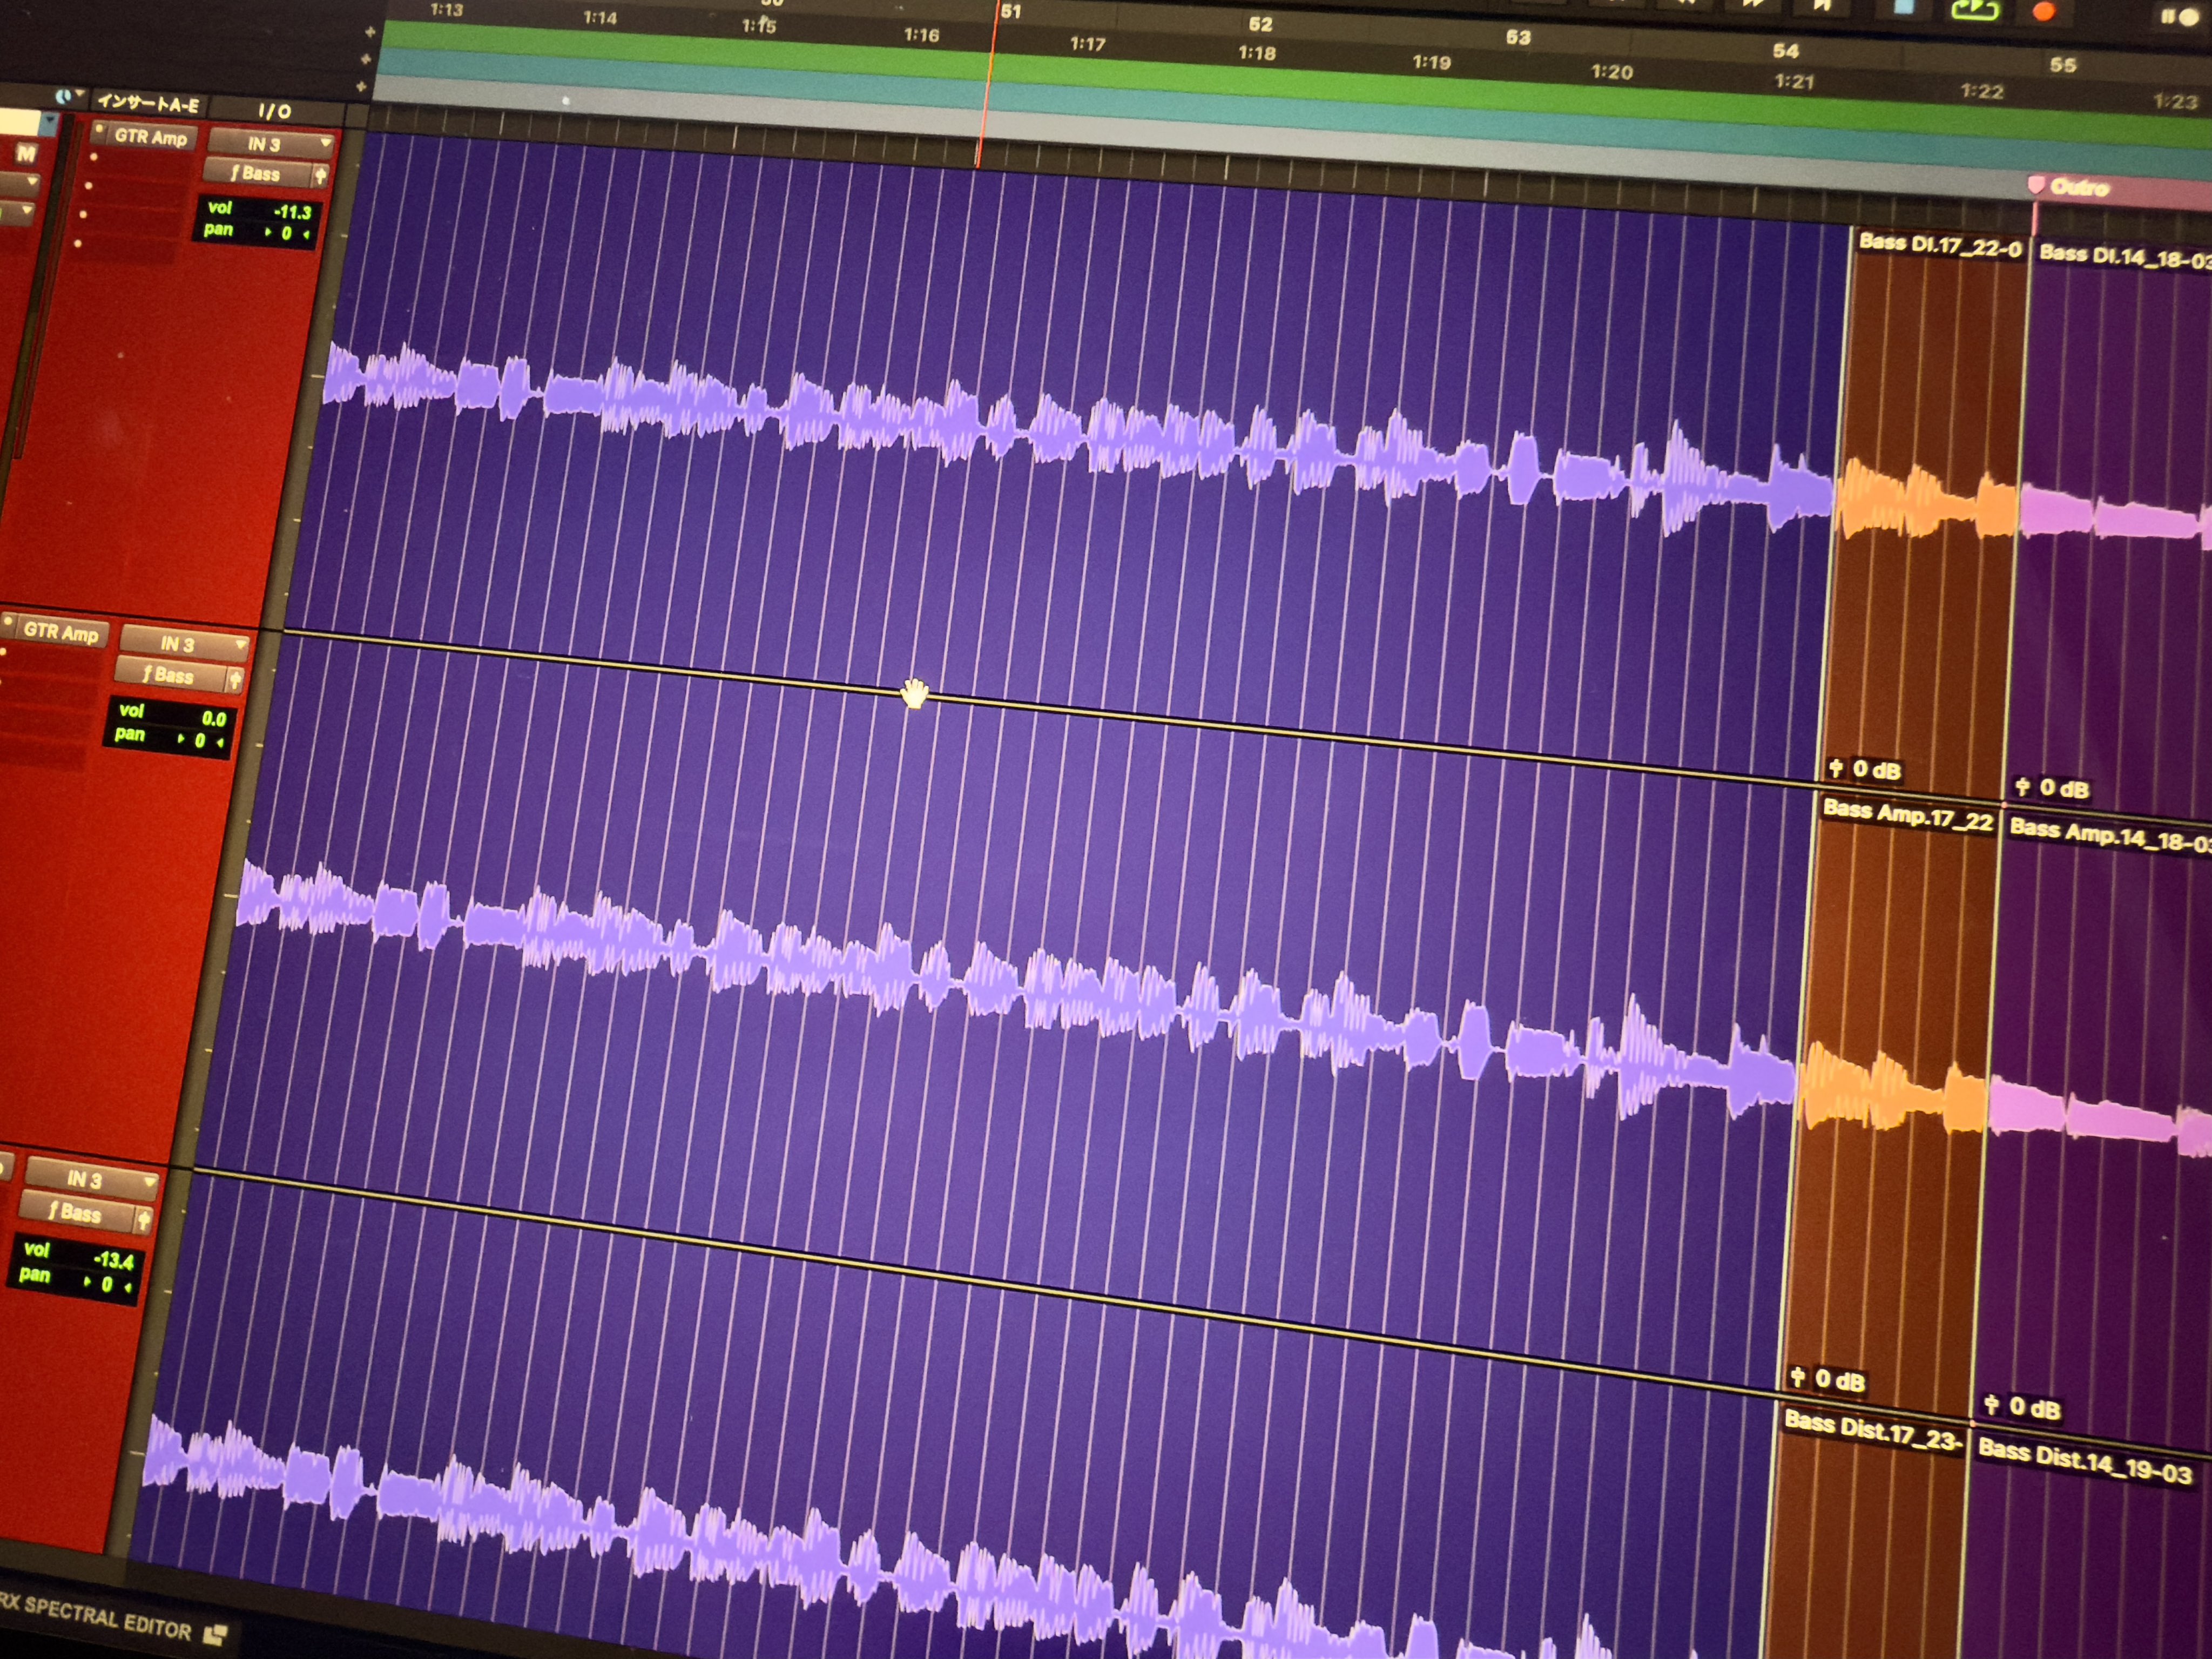2212x1659 pixels.
Task: Open IN 3 input selector on third track
Action: coord(92,1180)
